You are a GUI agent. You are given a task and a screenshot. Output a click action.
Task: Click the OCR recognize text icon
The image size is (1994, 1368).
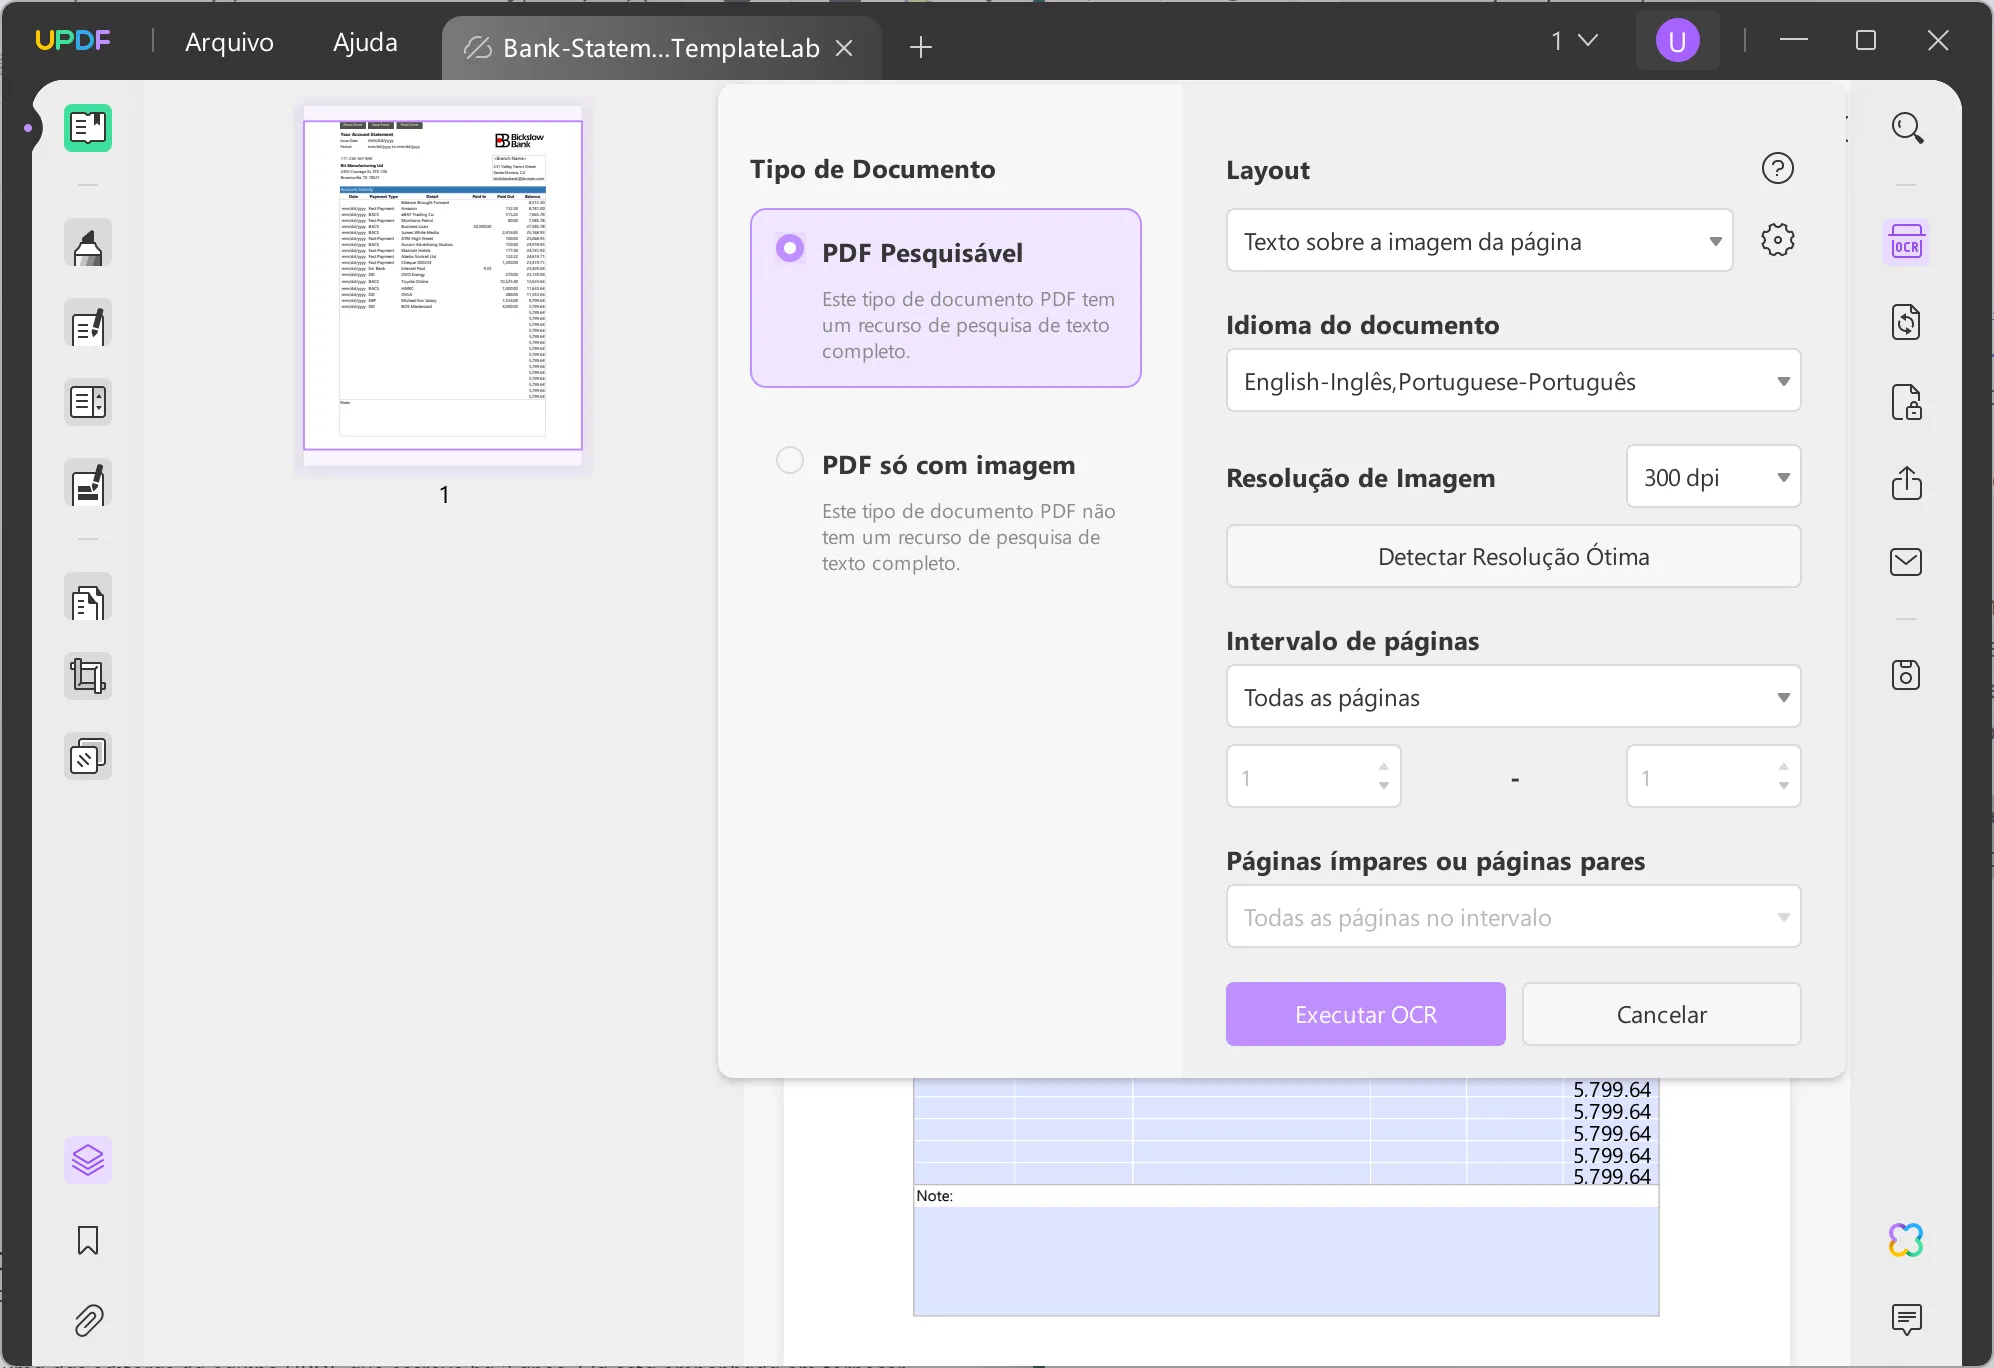1906,243
